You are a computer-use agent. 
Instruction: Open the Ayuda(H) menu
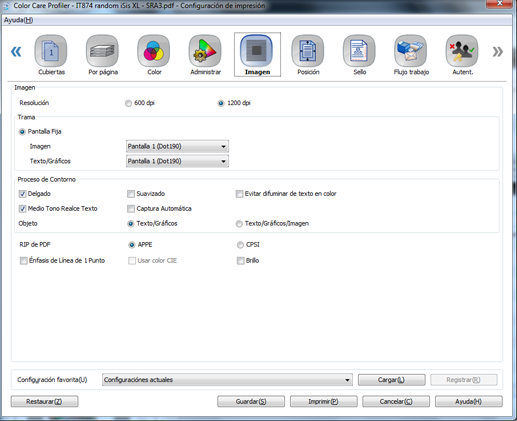pyautogui.click(x=18, y=20)
